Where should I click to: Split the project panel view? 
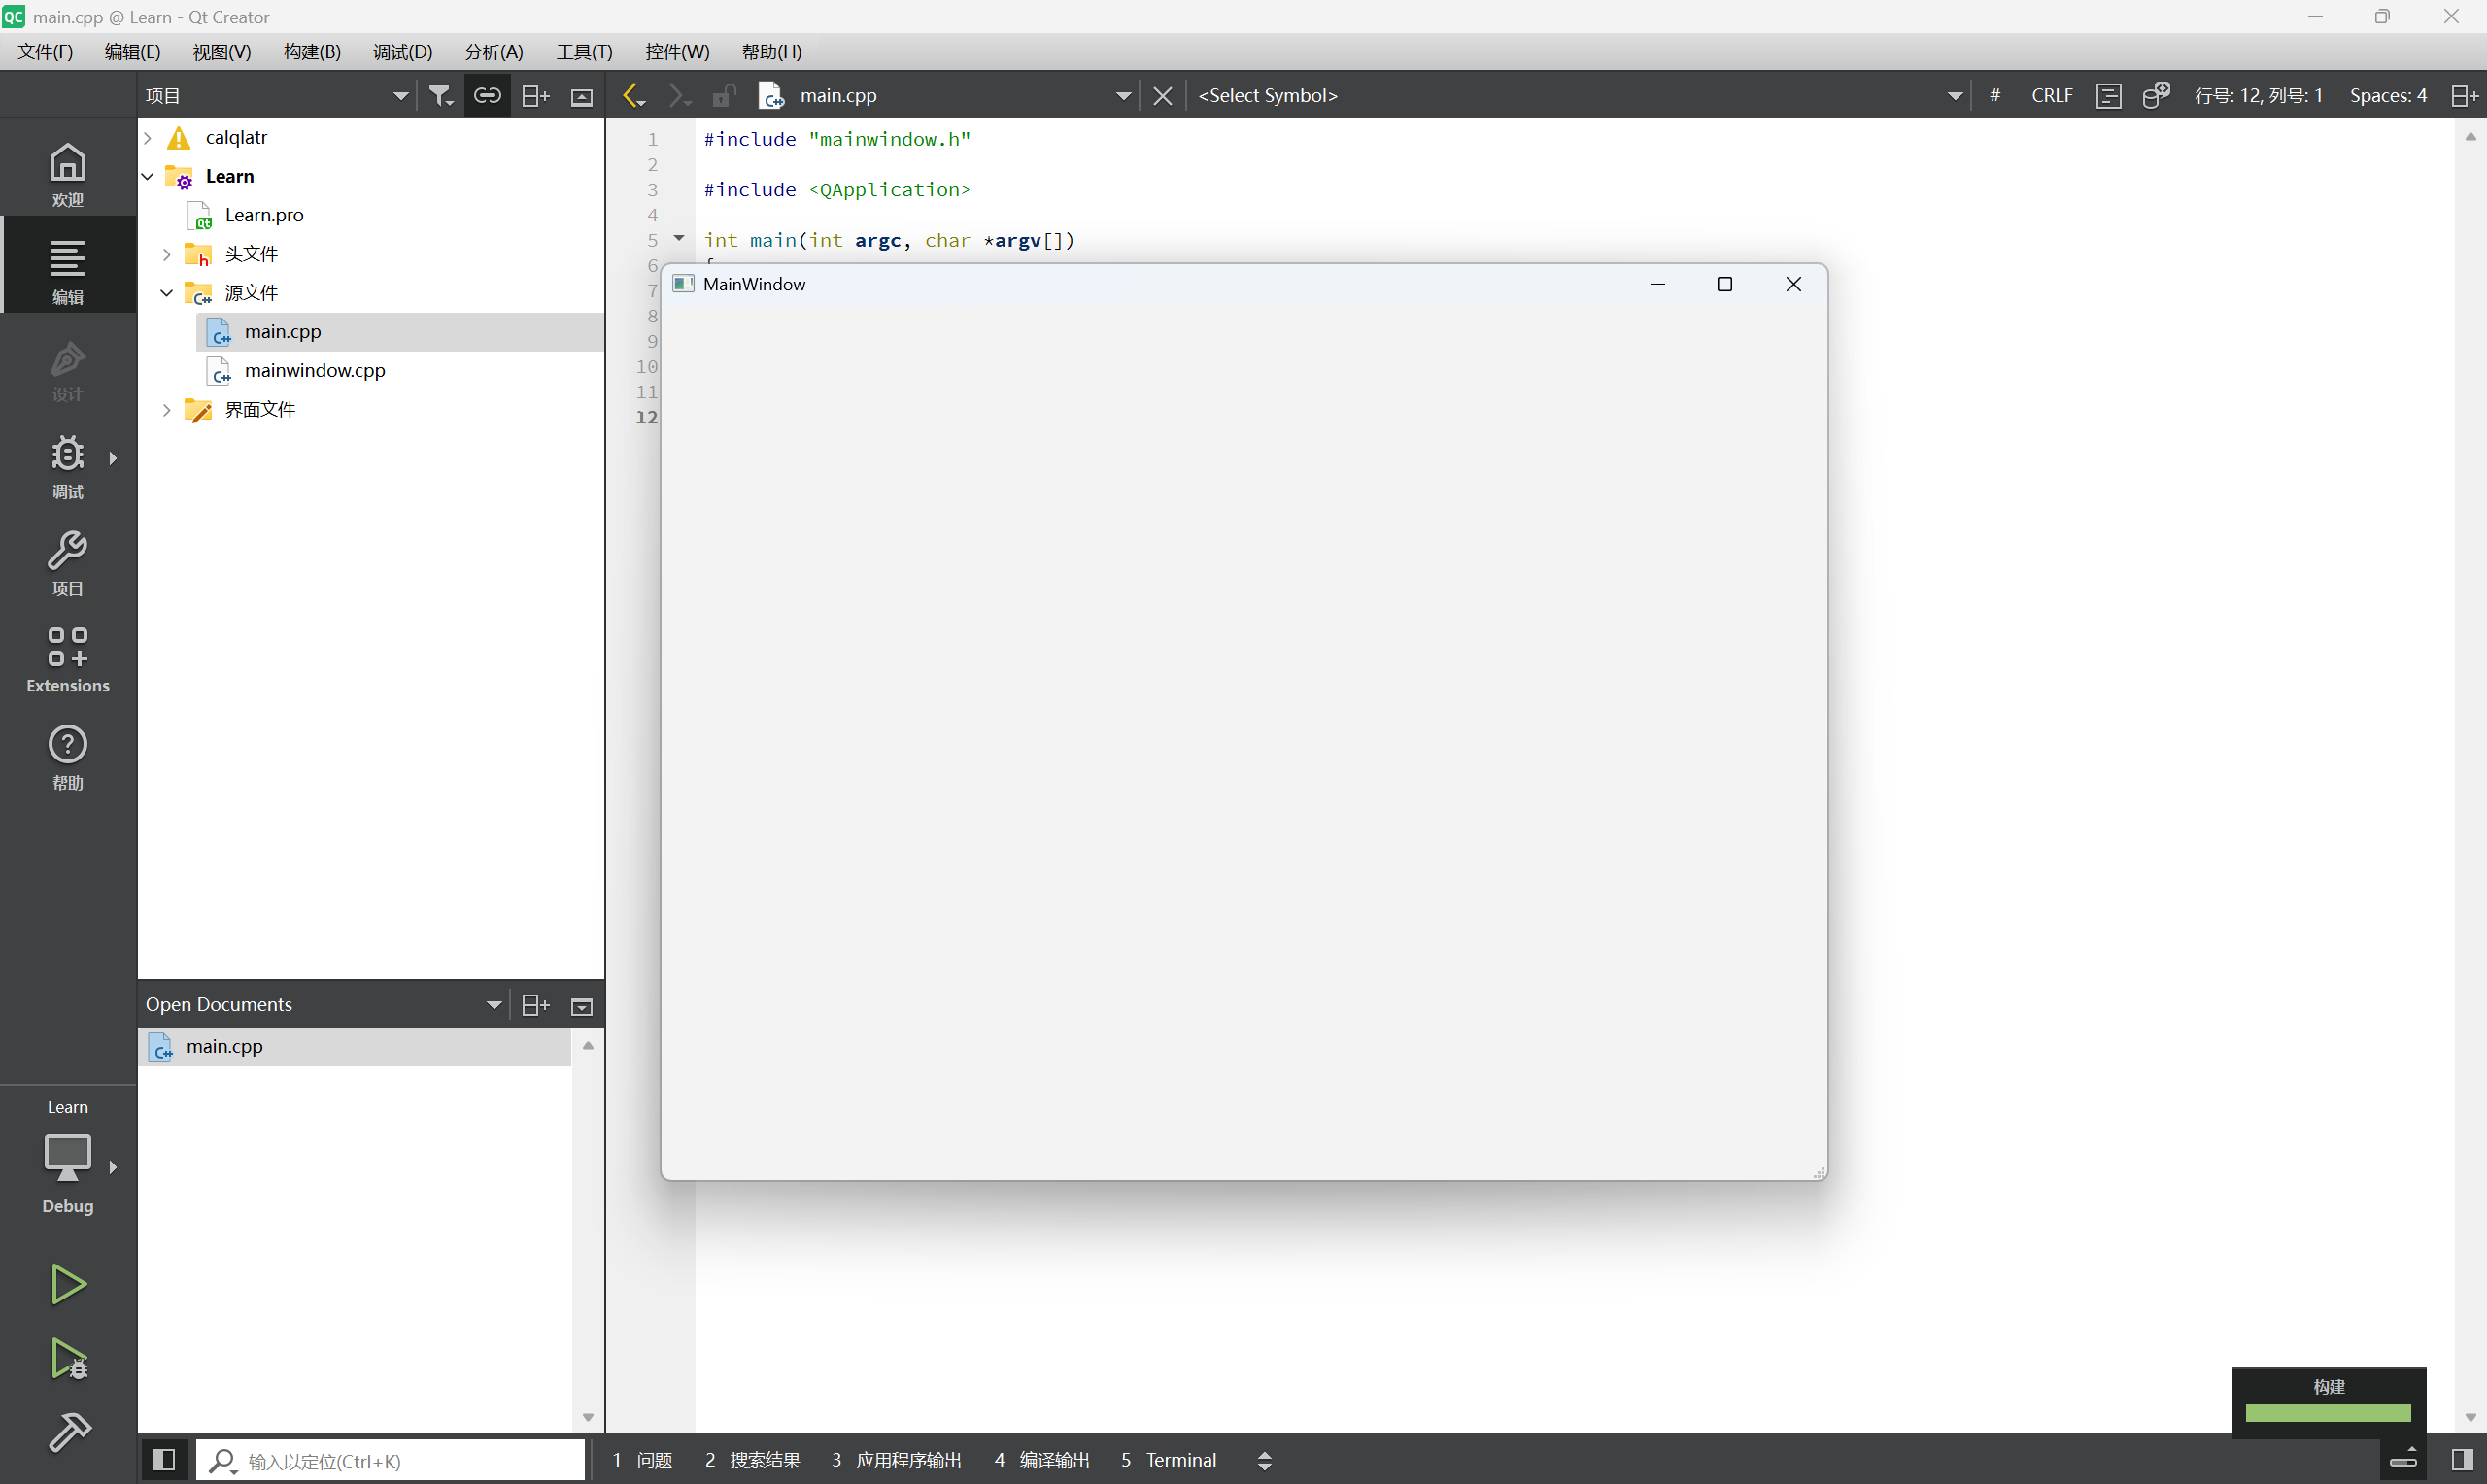pos(536,96)
